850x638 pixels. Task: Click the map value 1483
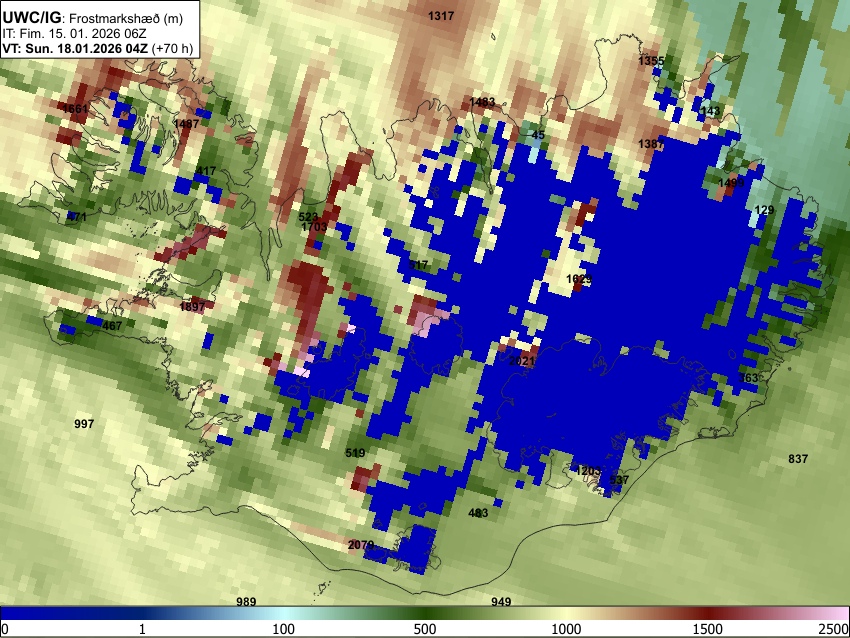click(x=482, y=102)
